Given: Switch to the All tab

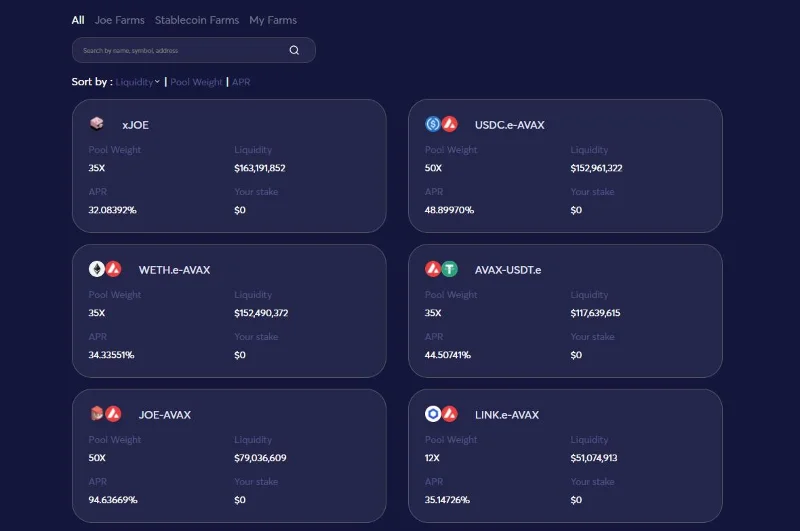Looking at the screenshot, I should 78,20.
